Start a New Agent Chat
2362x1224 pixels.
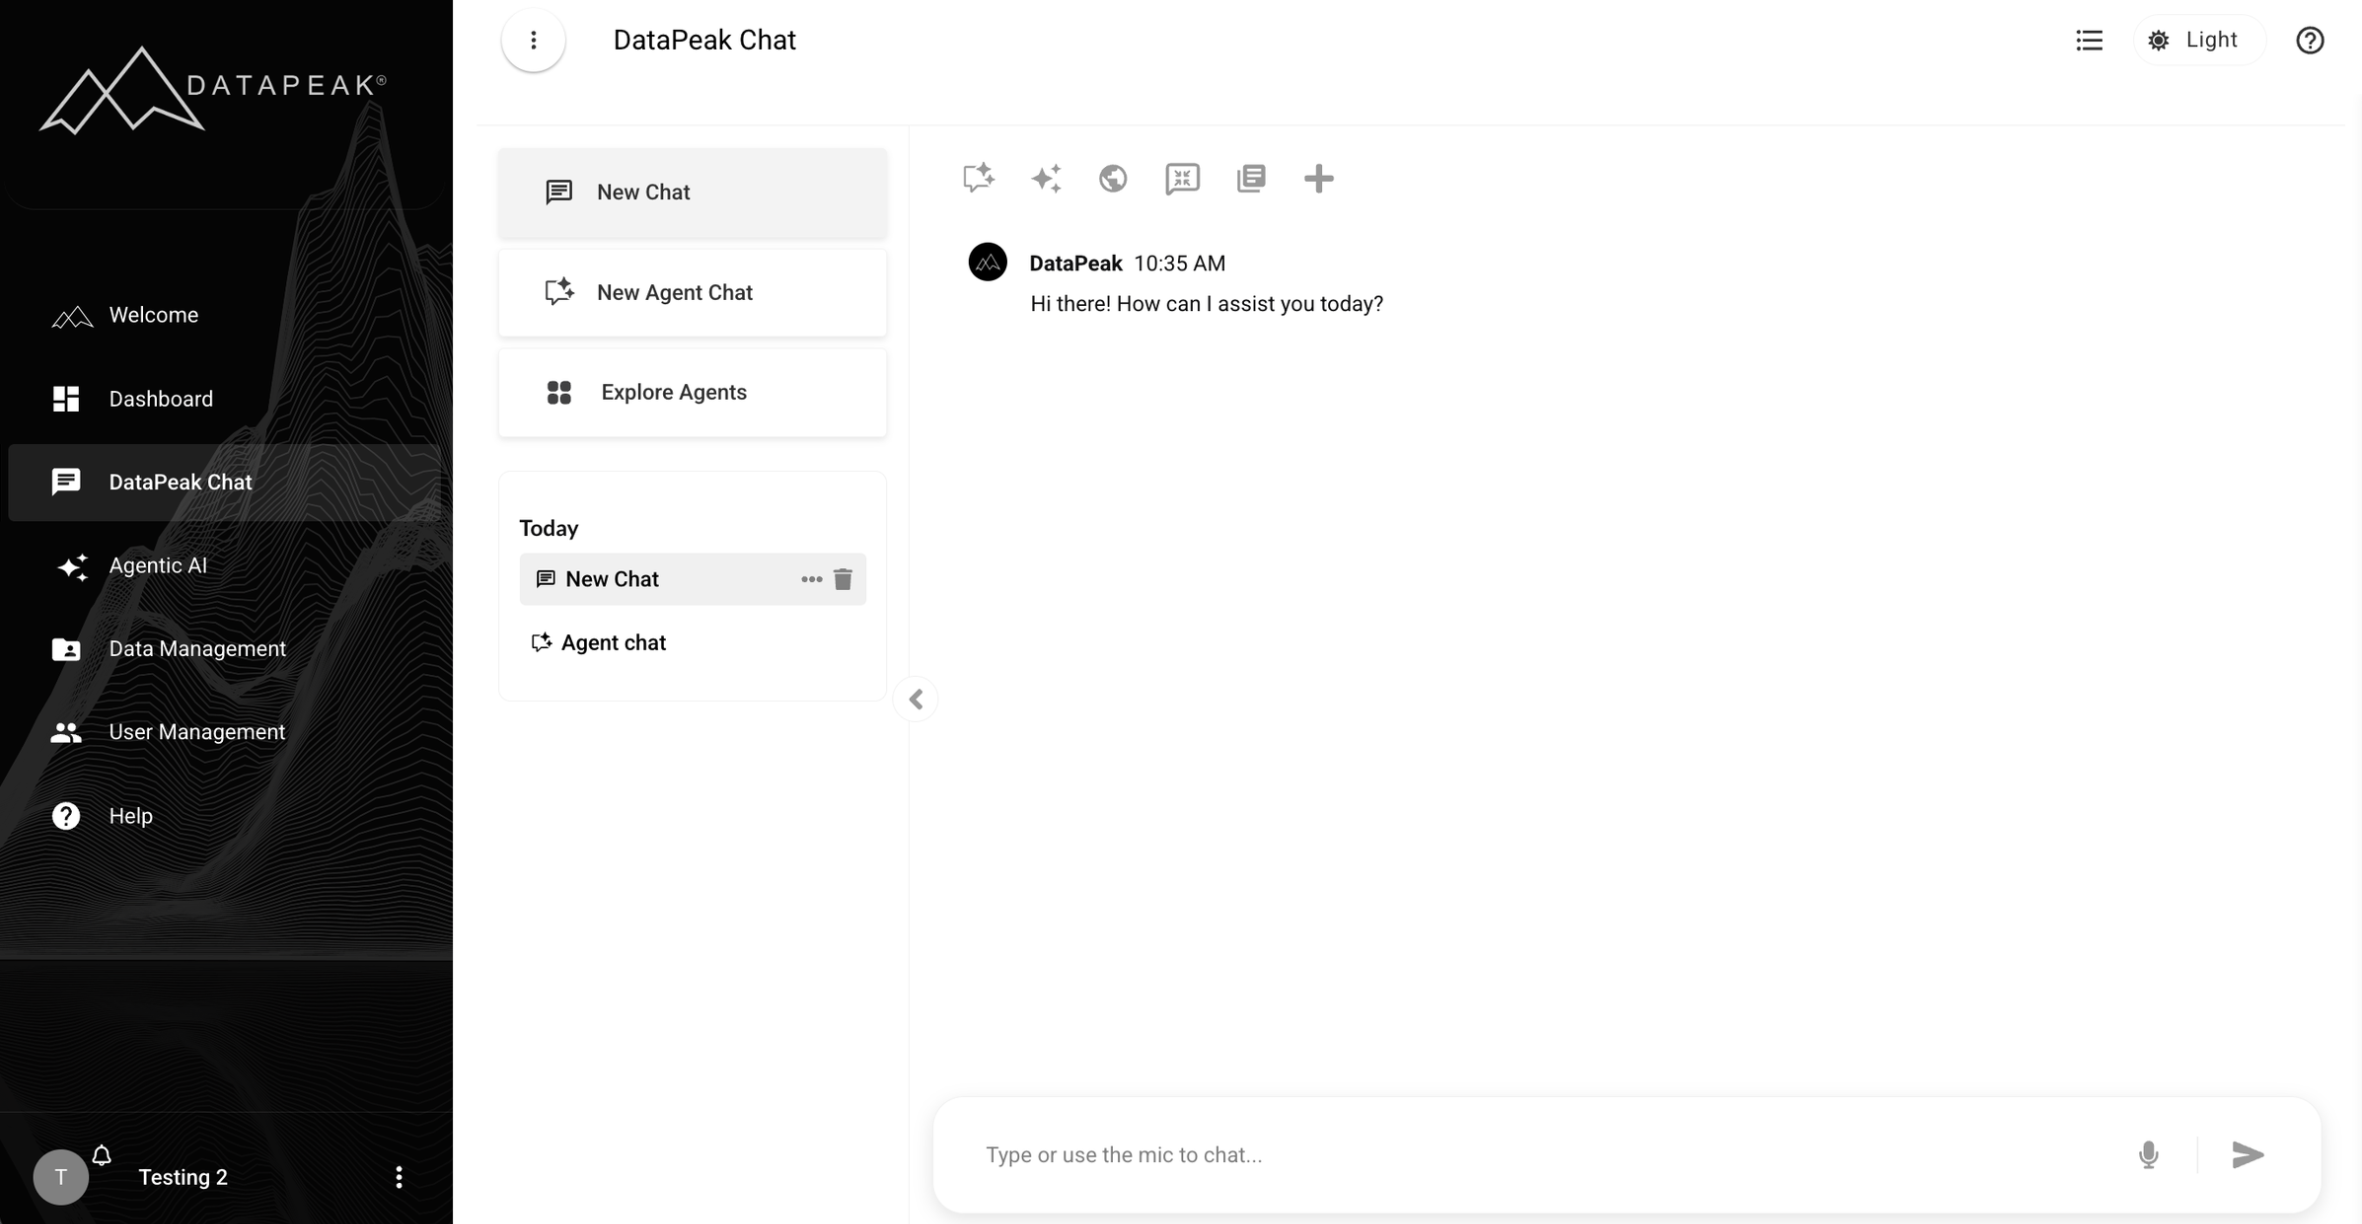tap(692, 292)
